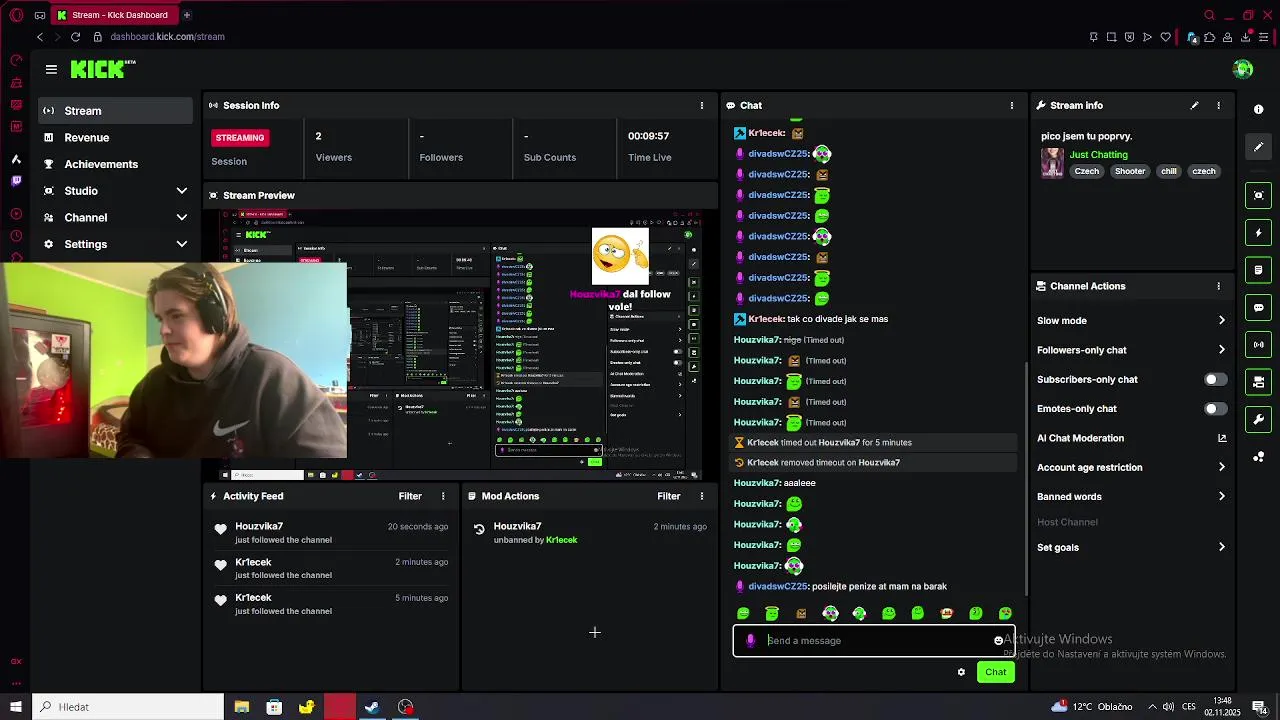Open AI Chat Moderation external link icon
This screenshot has height=720, width=1280.
click(1221, 438)
